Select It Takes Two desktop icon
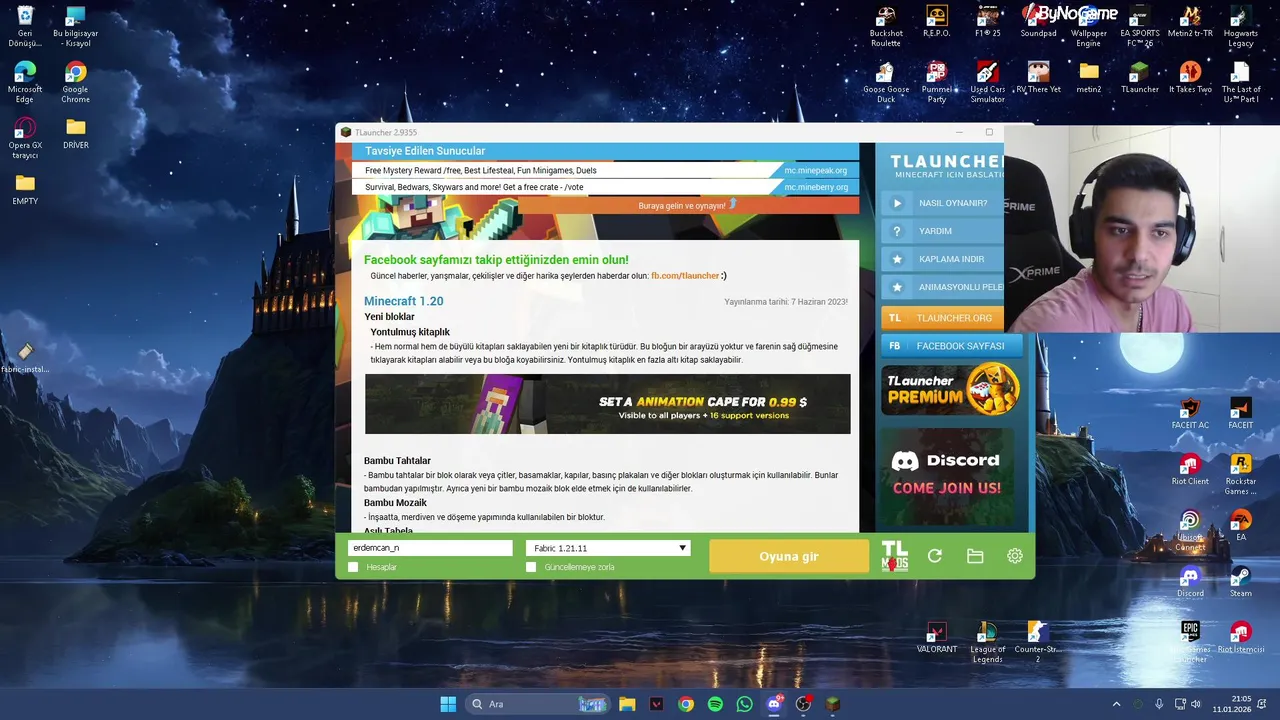This screenshot has width=1280, height=720. coord(1190,78)
